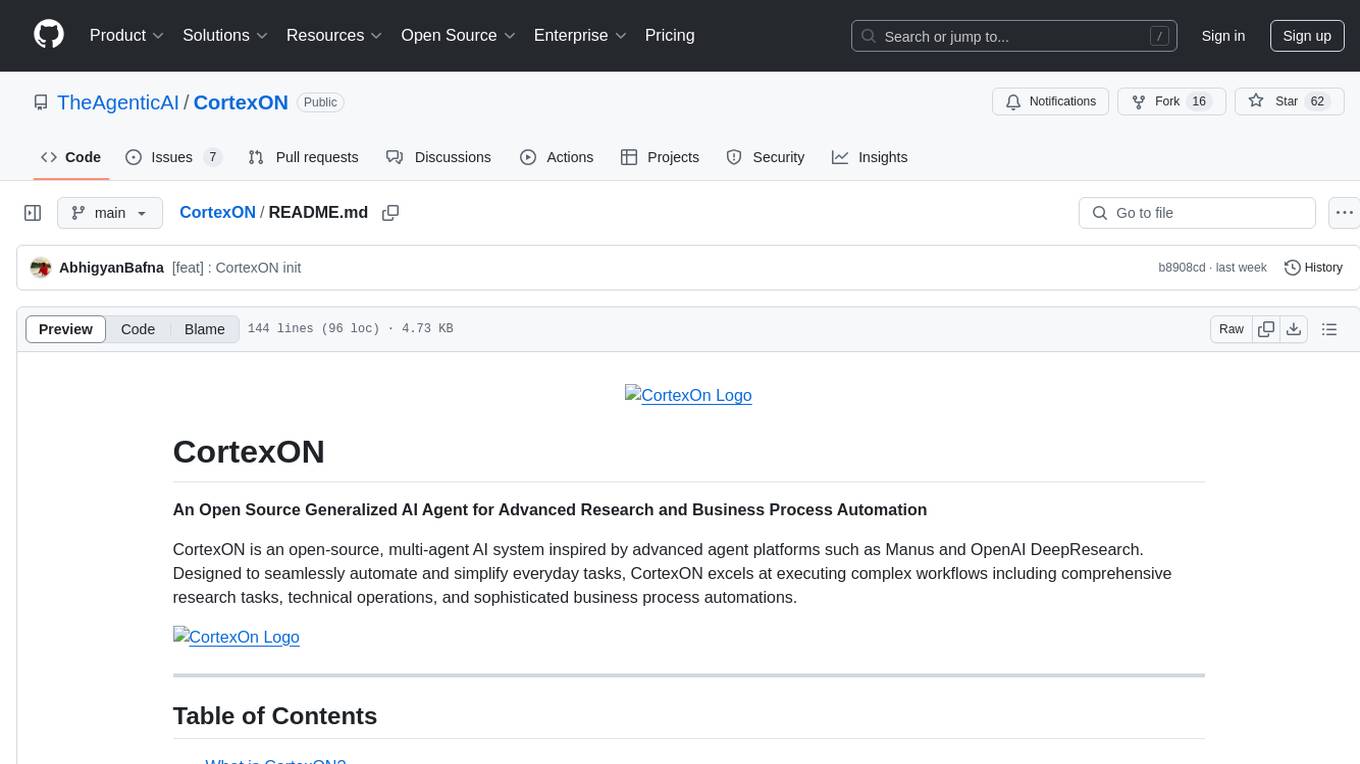Open the GitHub home logo
1360x764 pixels.
click(49, 35)
